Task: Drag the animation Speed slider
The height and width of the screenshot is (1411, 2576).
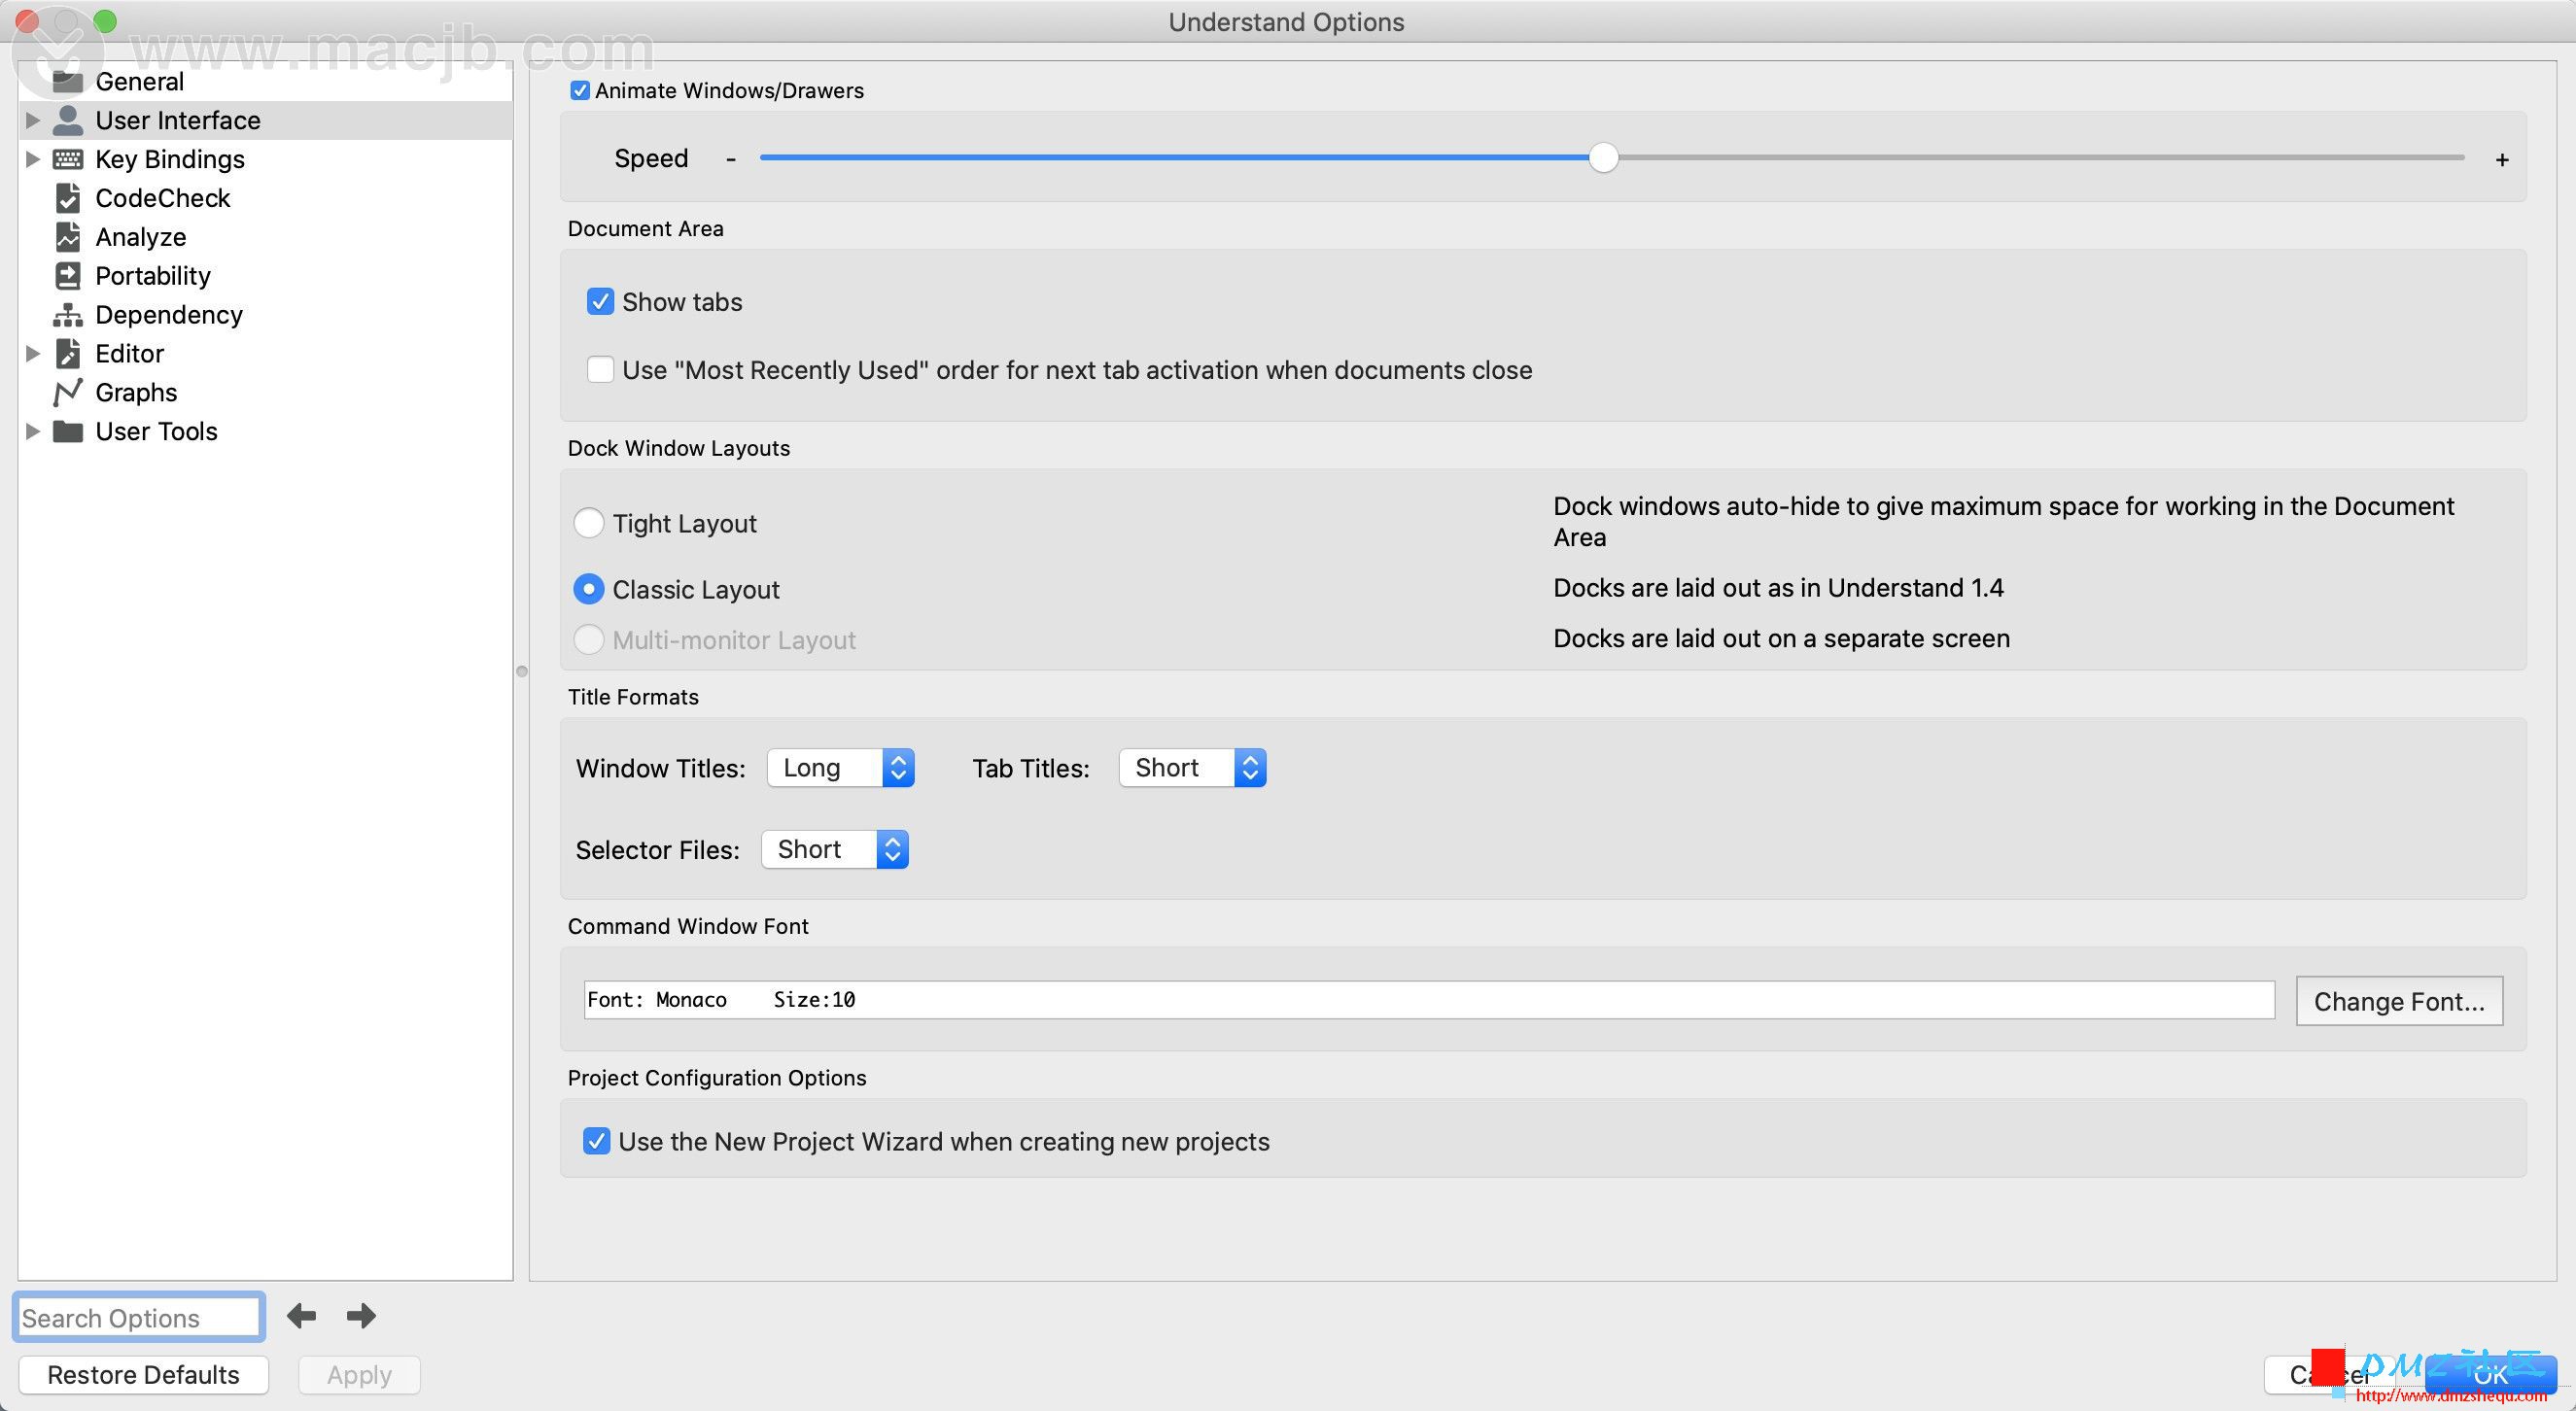Action: point(1603,158)
